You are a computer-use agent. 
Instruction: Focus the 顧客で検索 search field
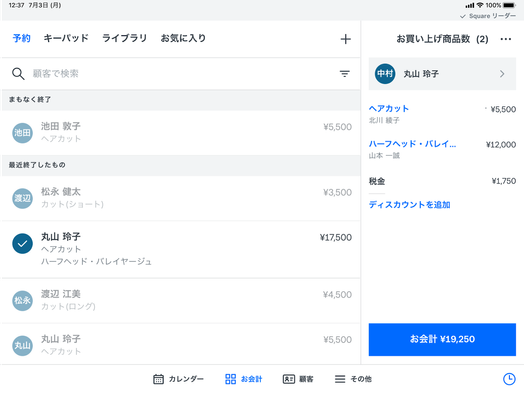[180, 74]
